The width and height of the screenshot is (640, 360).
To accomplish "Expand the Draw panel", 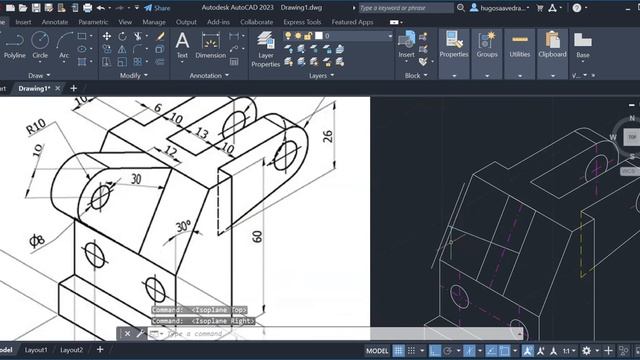I will [39, 76].
